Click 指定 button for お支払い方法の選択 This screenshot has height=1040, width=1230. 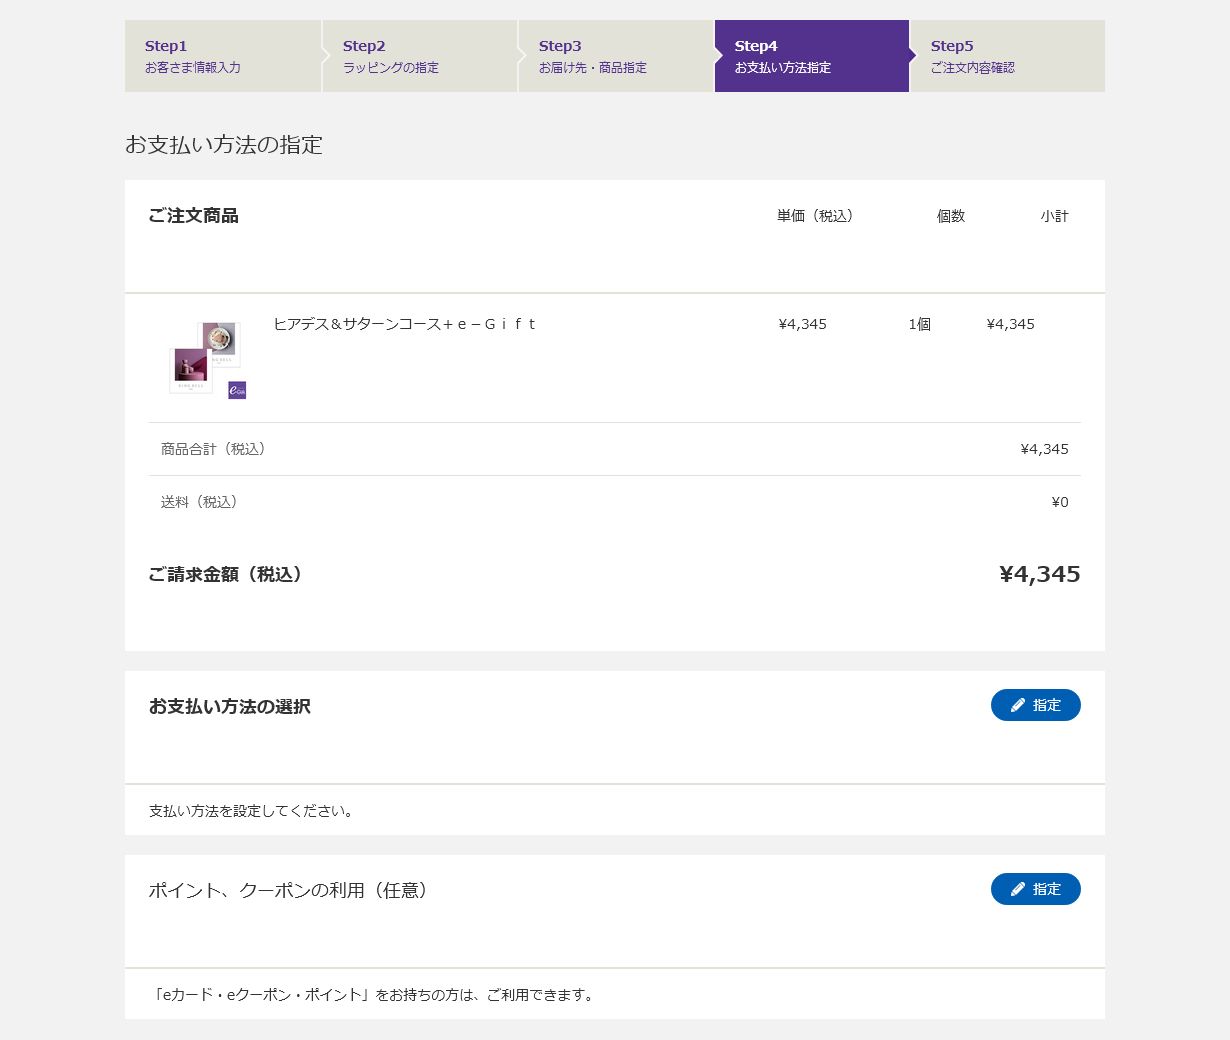tap(1036, 705)
